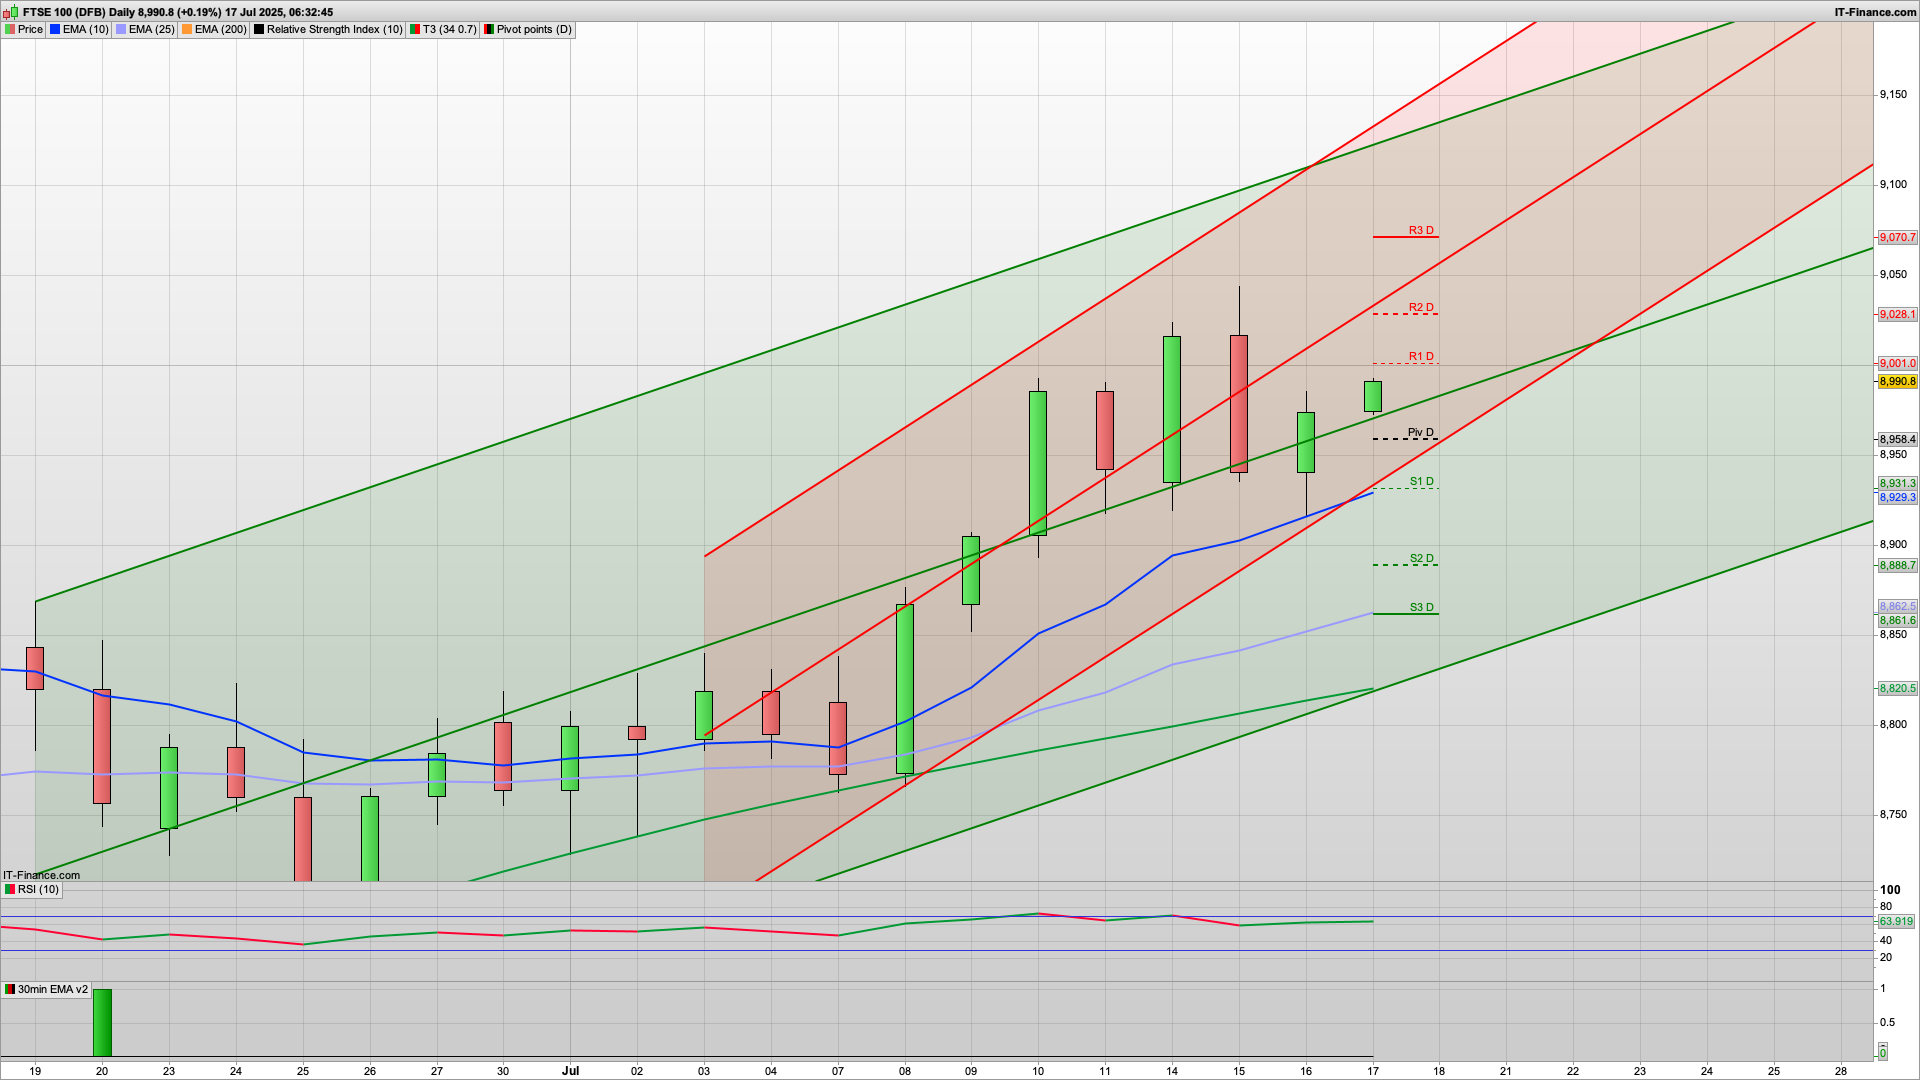Click the green bar in 30min EMA panel
This screenshot has height=1080, width=1920.
tap(102, 1022)
